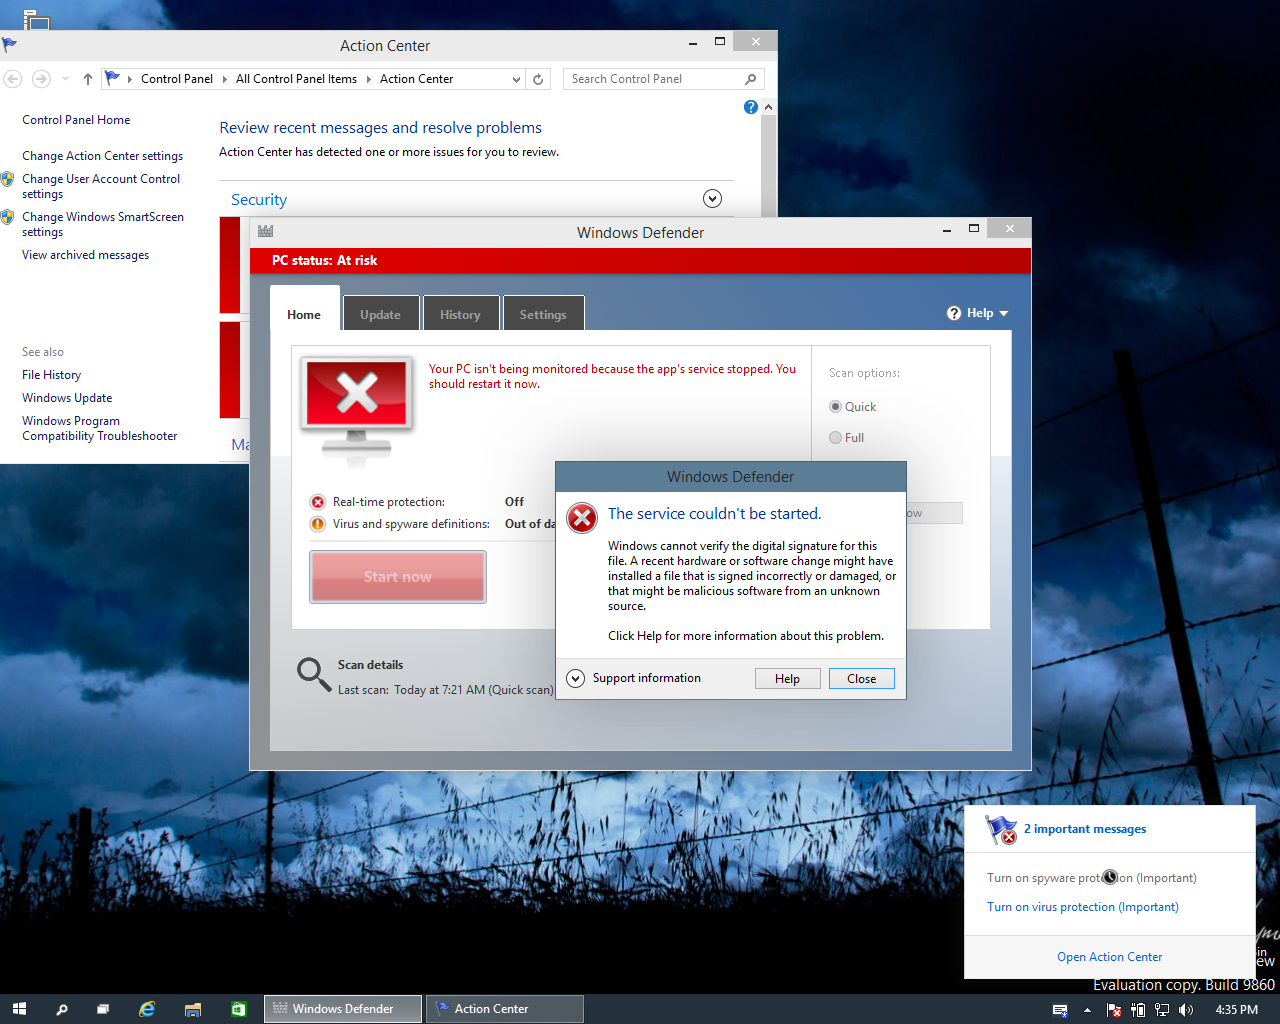Click the network tray icon
The image size is (1280, 1024).
point(1162,1010)
